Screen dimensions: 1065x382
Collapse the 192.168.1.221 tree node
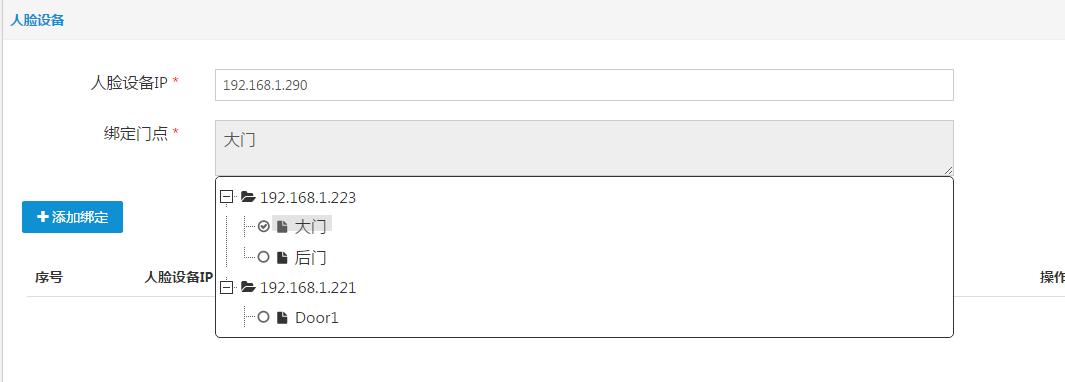coord(227,288)
